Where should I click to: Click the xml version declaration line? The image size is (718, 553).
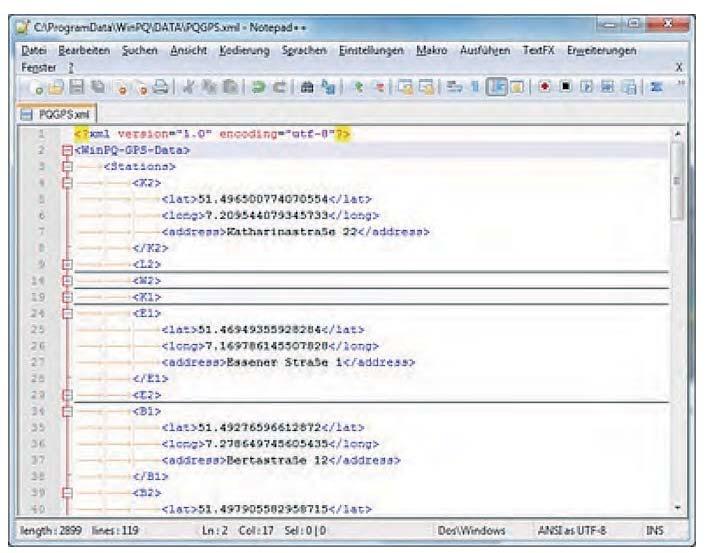click(x=212, y=134)
